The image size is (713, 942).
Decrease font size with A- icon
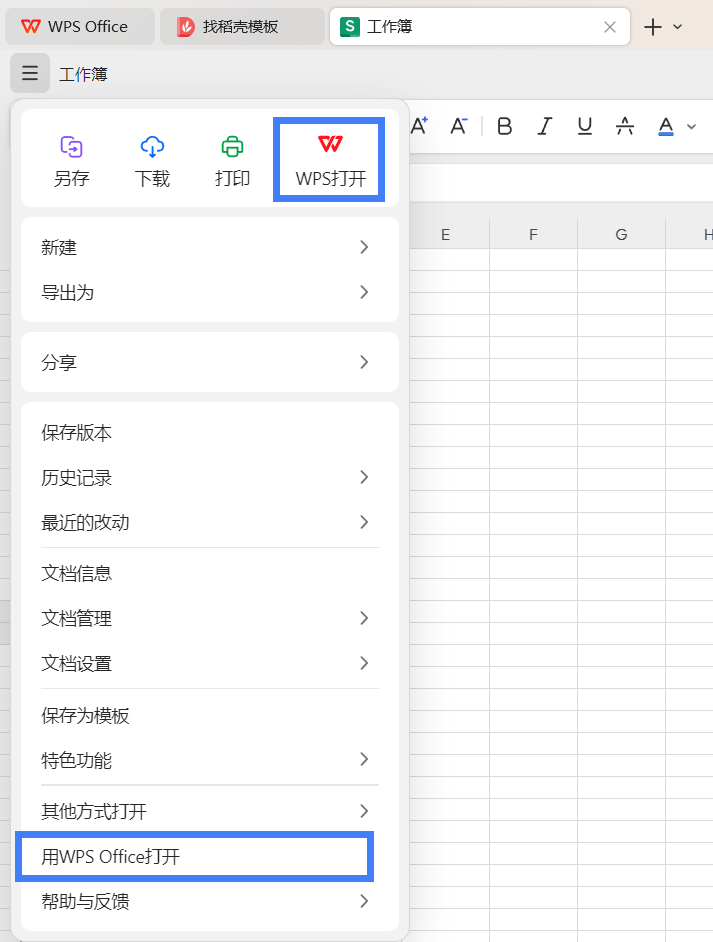(x=458, y=126)
